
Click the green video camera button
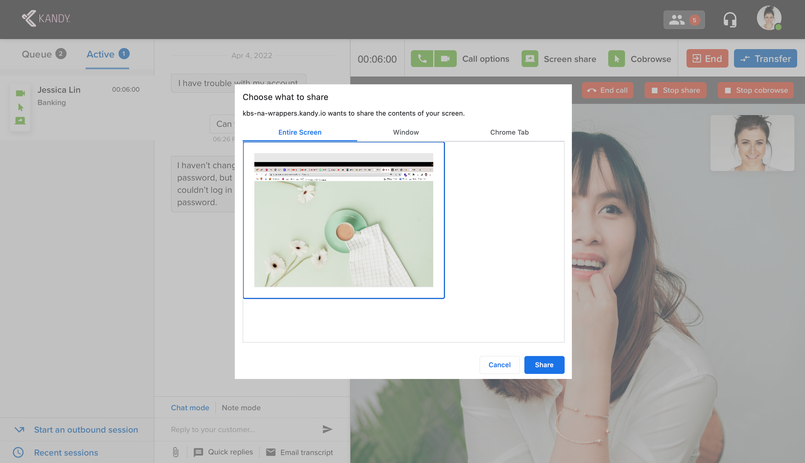(445, 59)
